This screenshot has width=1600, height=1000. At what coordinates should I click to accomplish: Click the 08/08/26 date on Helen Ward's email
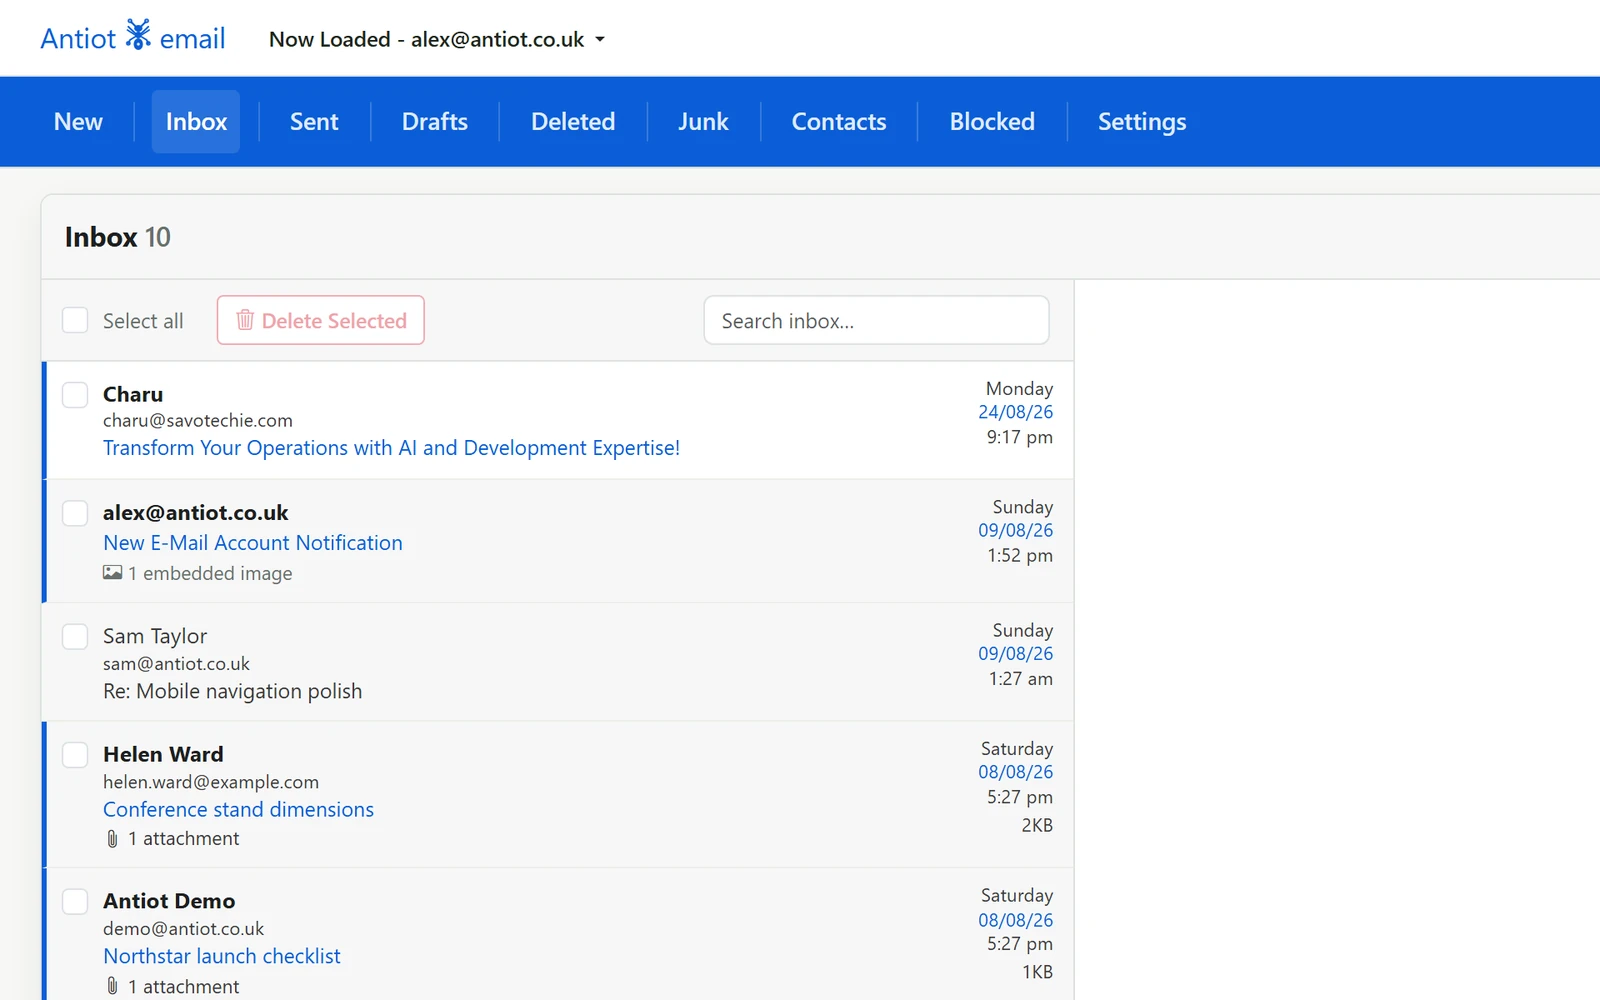click(x=1015, y=772)
